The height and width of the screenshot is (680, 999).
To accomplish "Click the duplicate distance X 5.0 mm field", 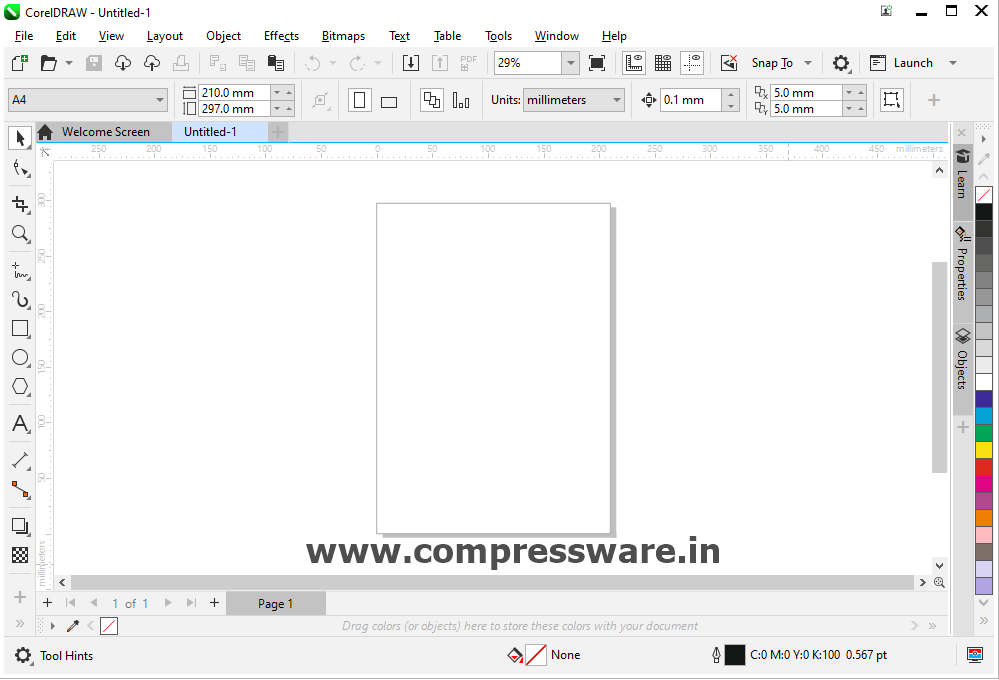I will (806, 92).
